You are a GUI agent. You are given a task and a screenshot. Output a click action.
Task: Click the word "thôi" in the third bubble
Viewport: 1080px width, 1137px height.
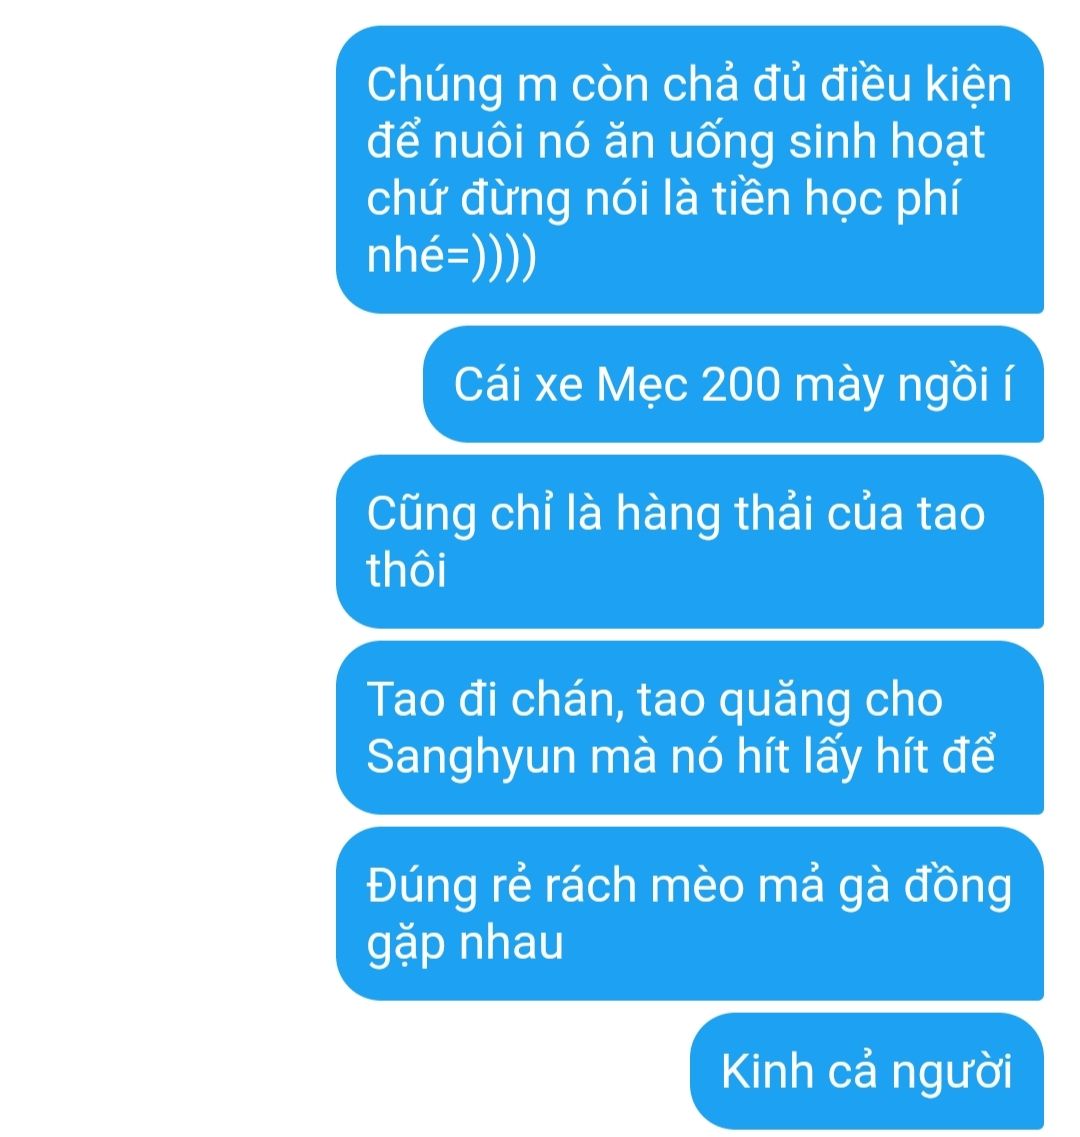[x=406, y=569]
